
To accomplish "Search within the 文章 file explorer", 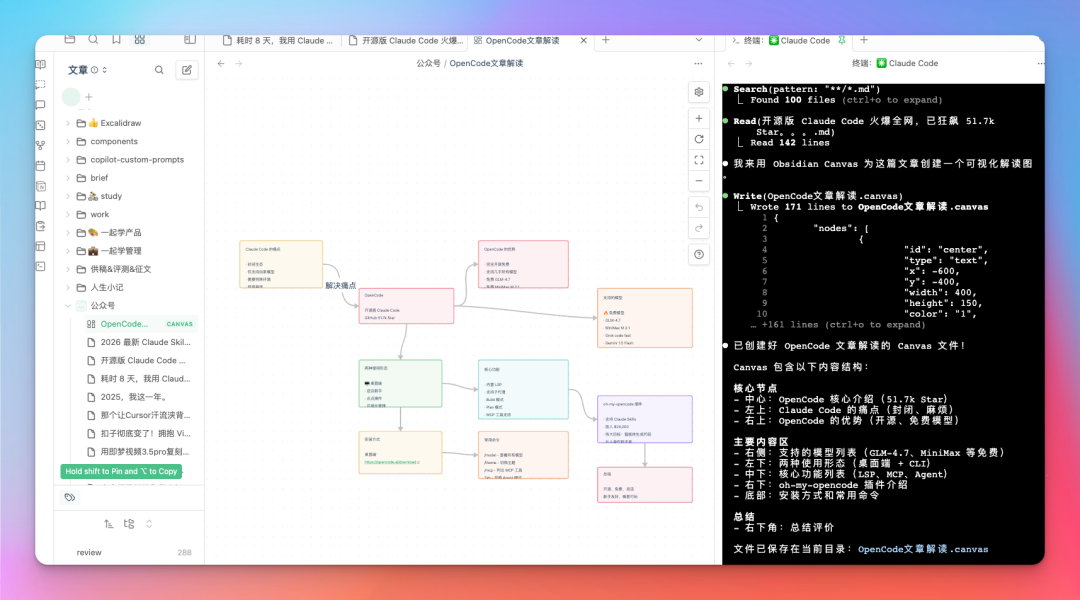I will (159, 70).
